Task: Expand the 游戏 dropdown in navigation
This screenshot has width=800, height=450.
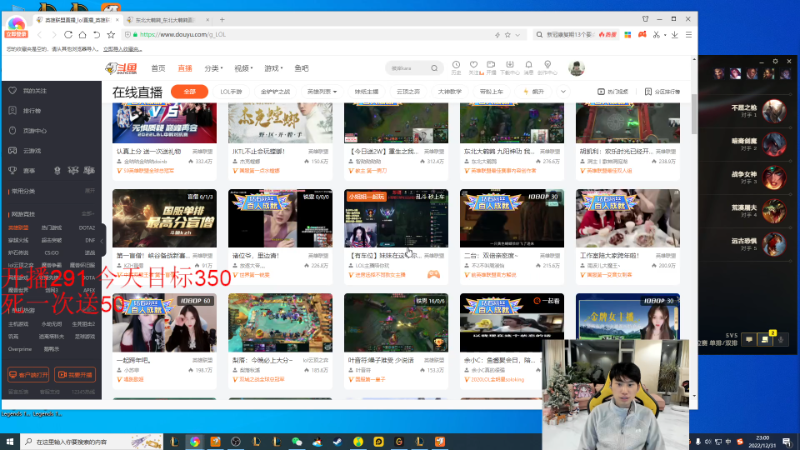Action: [x=273, y=68]
